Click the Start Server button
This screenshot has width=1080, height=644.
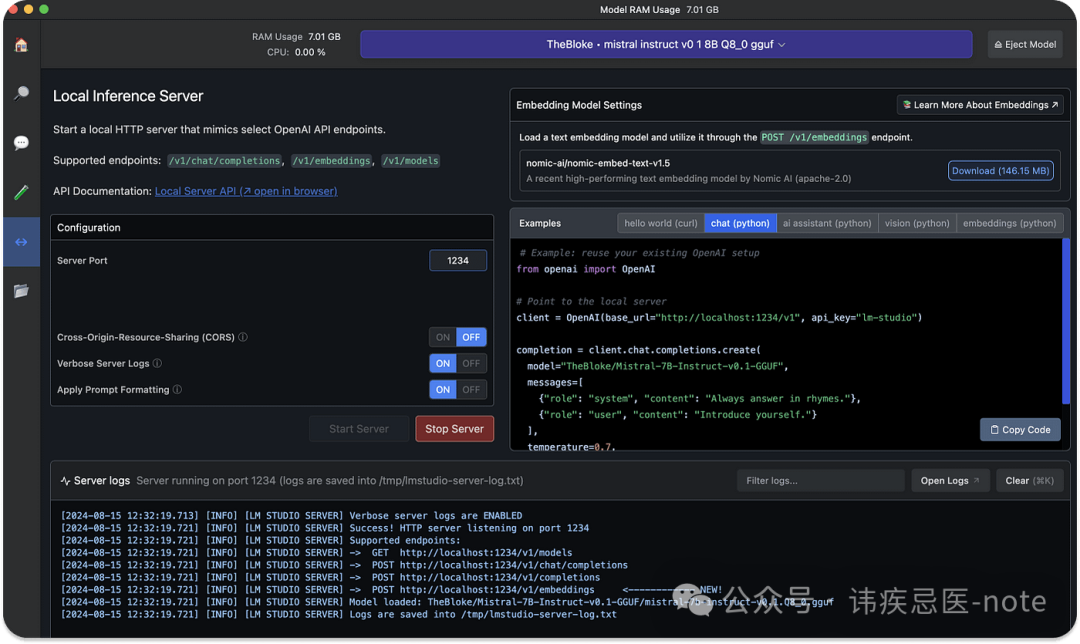tap(359, 428)
